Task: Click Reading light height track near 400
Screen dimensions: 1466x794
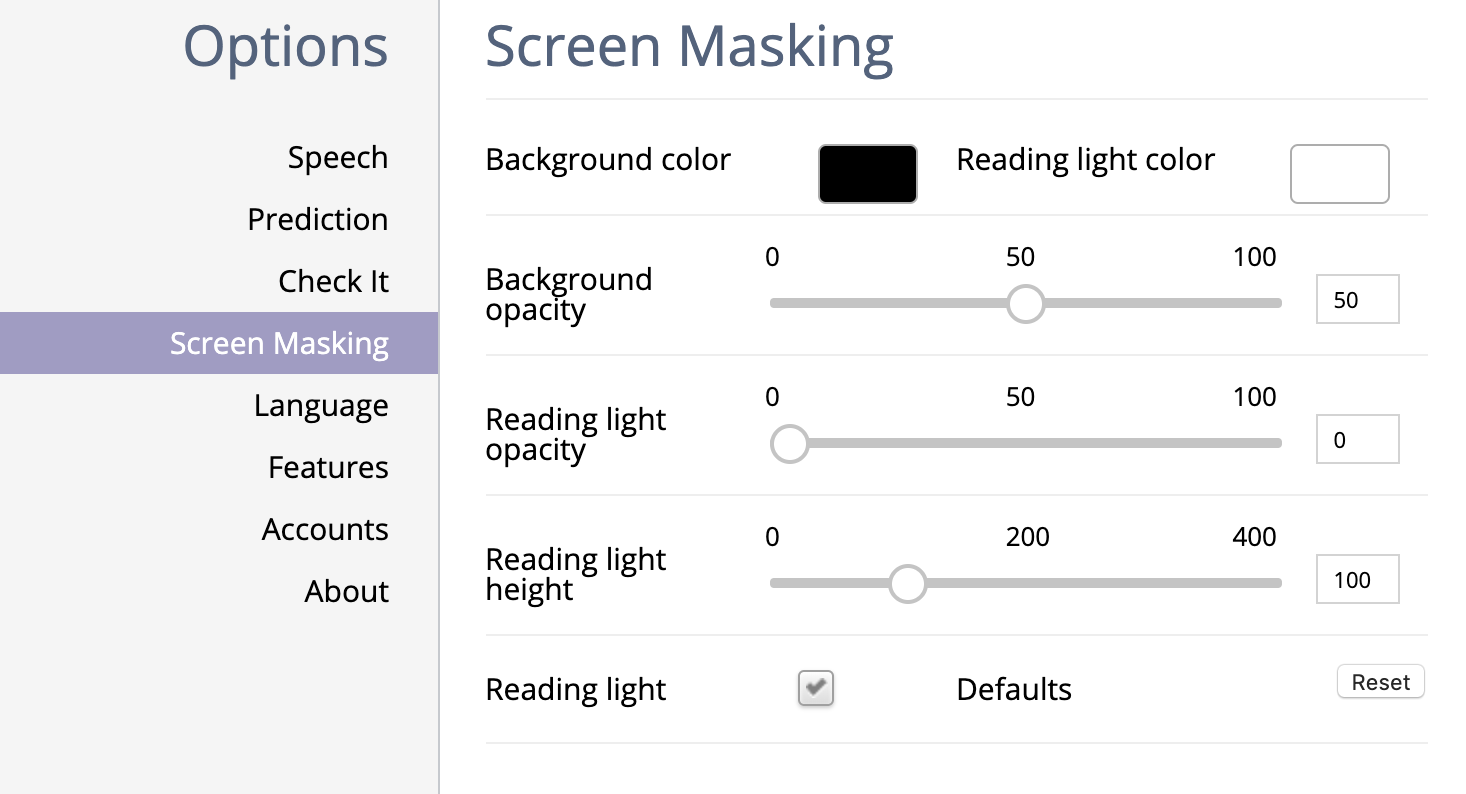Action: 1270,583
